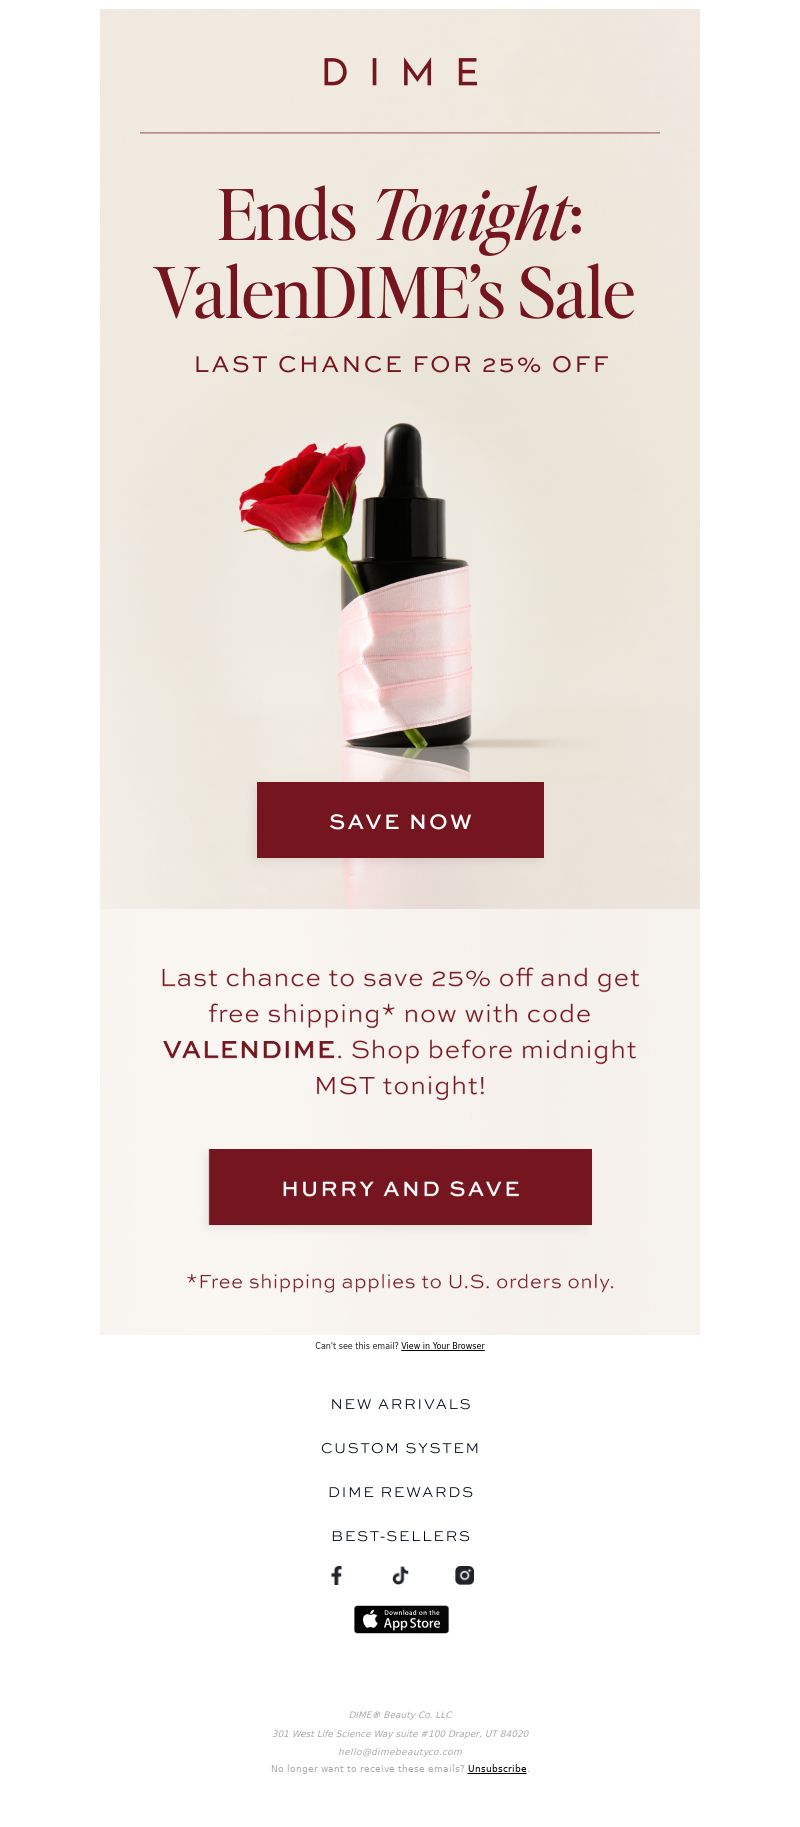Click the hello@dimebeautyco.com email address
The image size is (800, 1827).
[x=400, y=1751]
